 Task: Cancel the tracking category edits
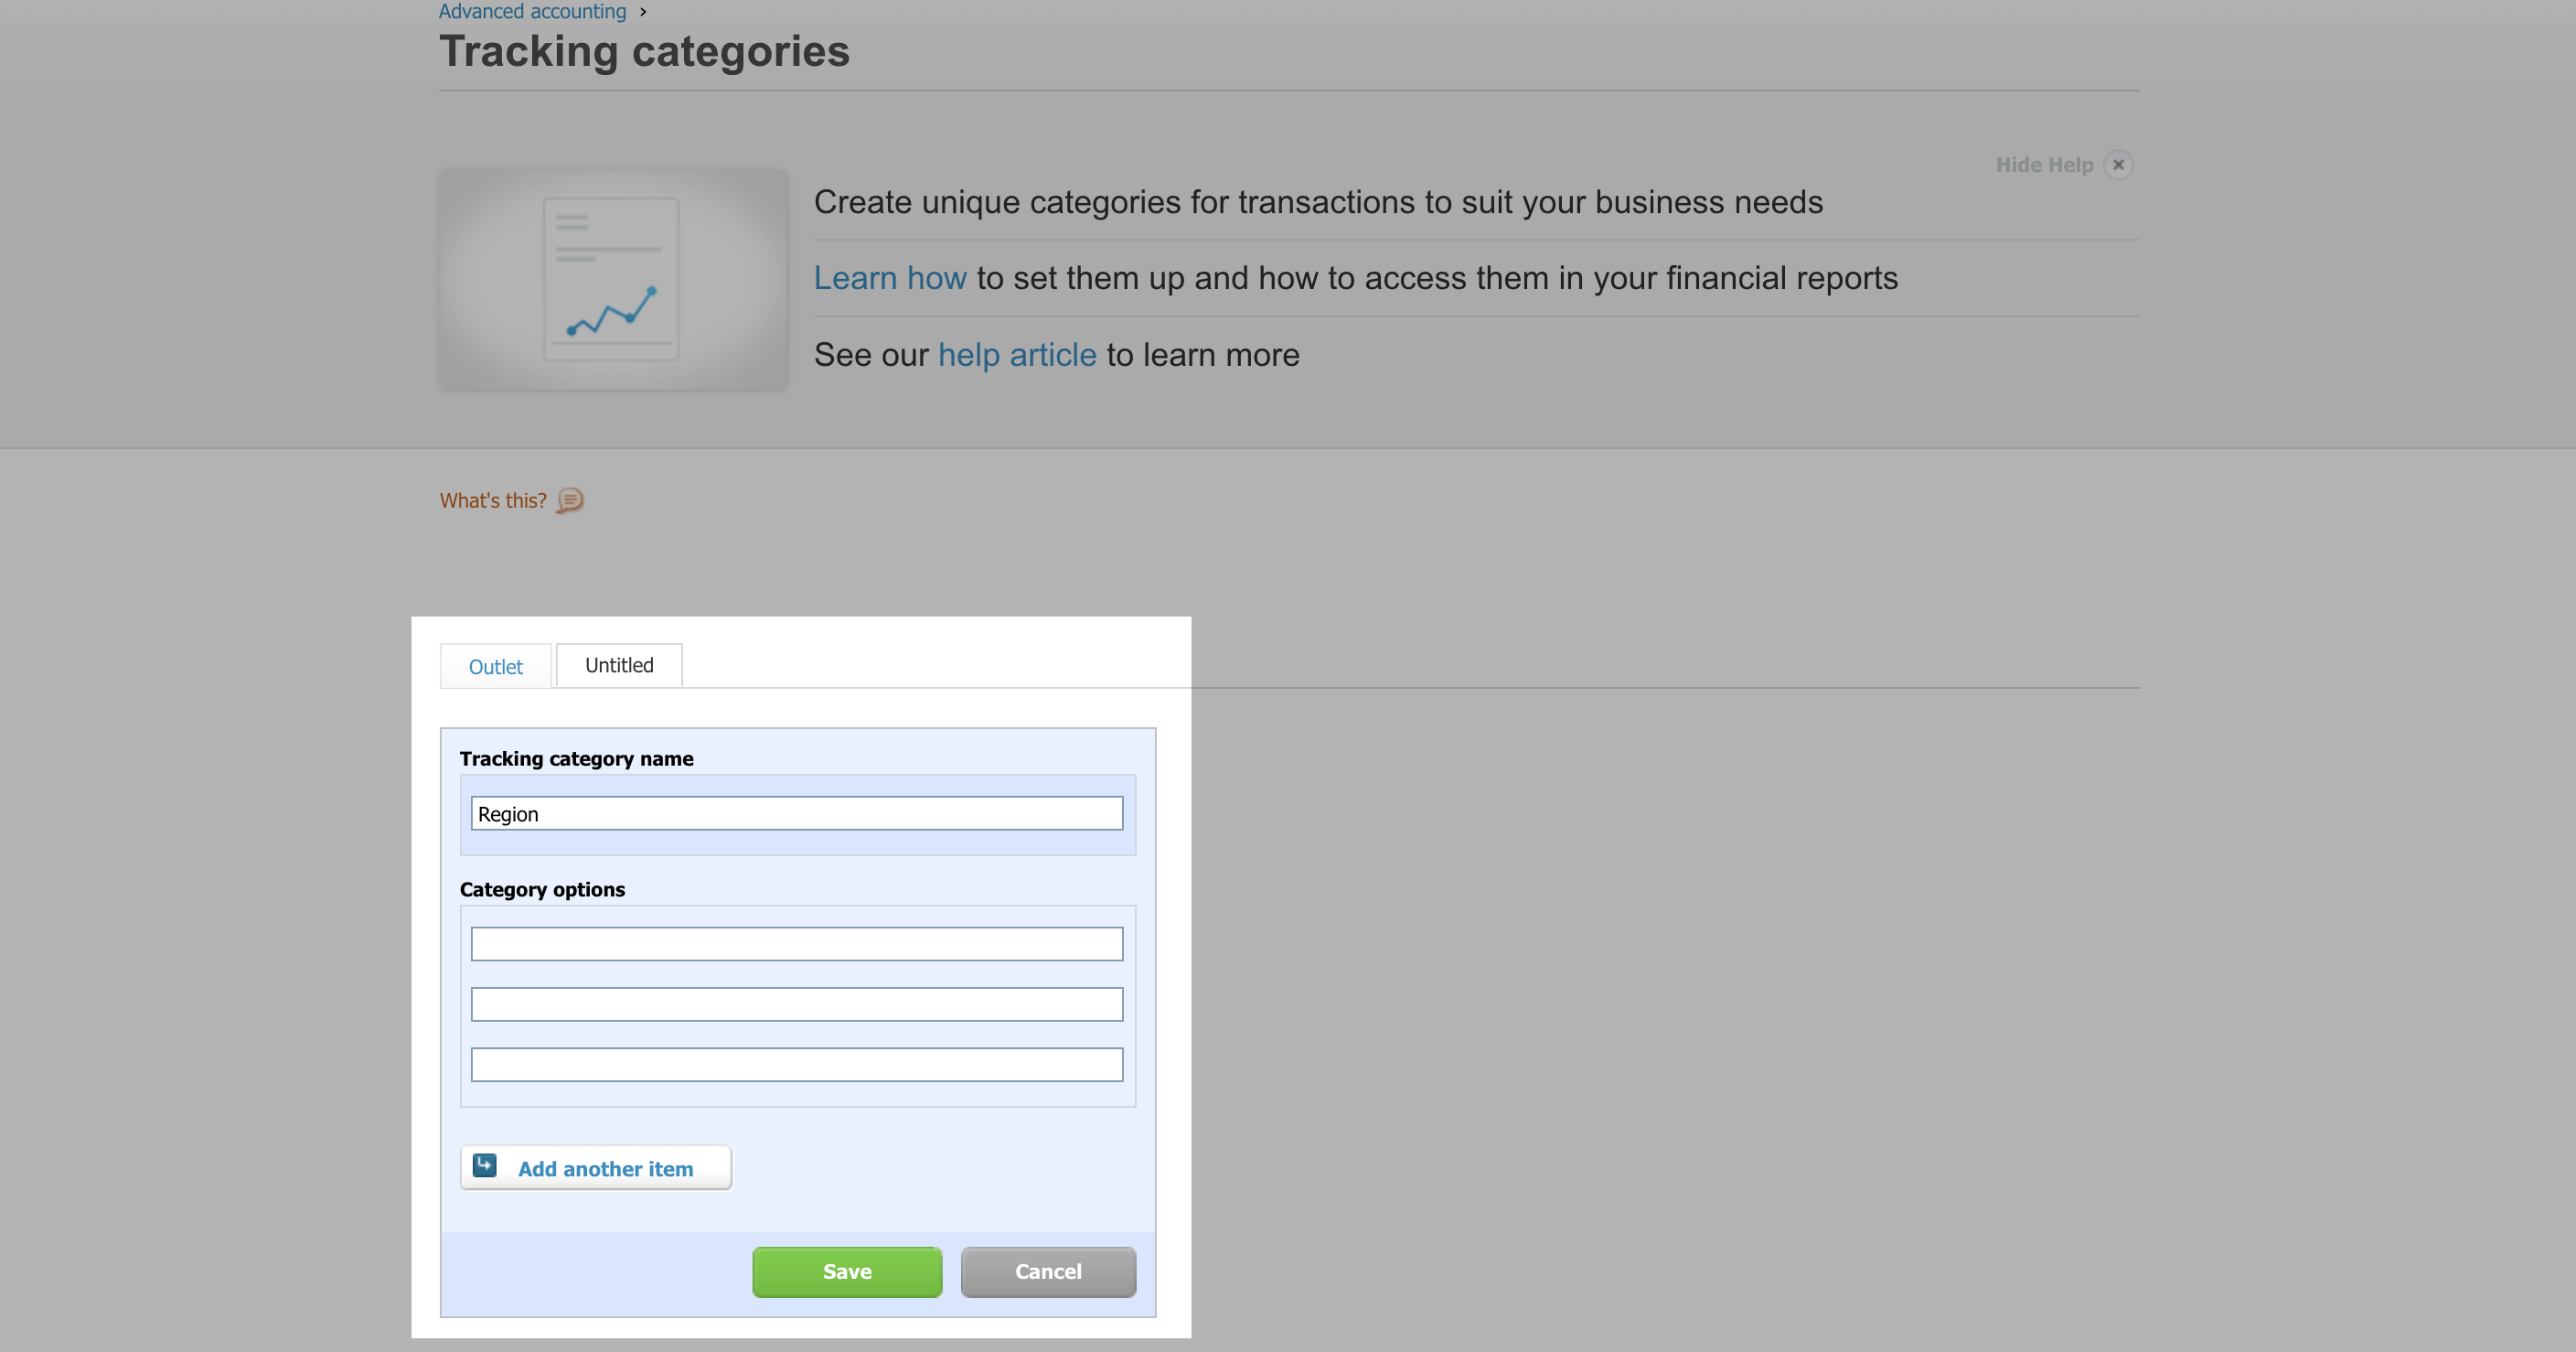click(x=1047, y=1271)
